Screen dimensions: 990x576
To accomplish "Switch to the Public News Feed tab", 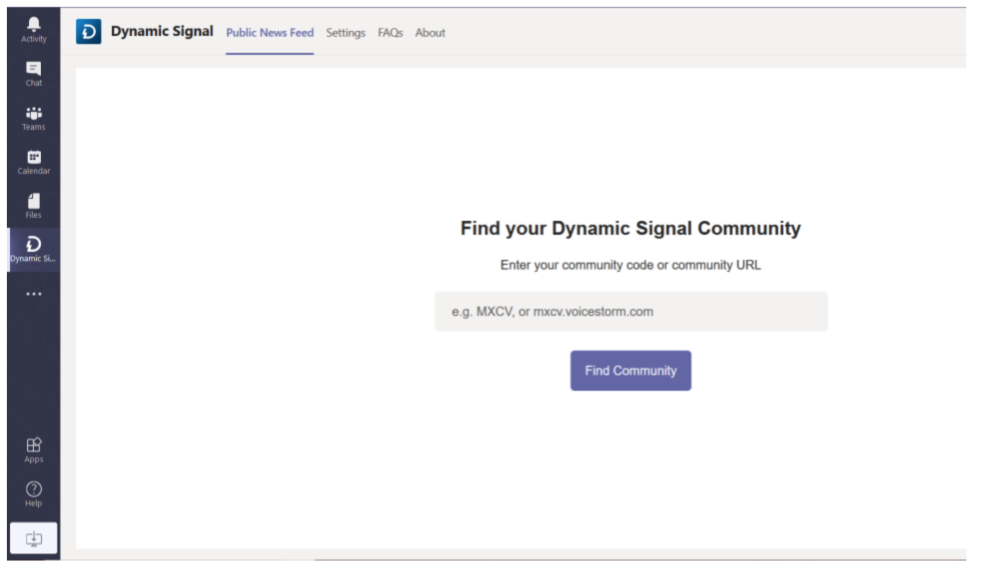I will click(x=270, y=33).
